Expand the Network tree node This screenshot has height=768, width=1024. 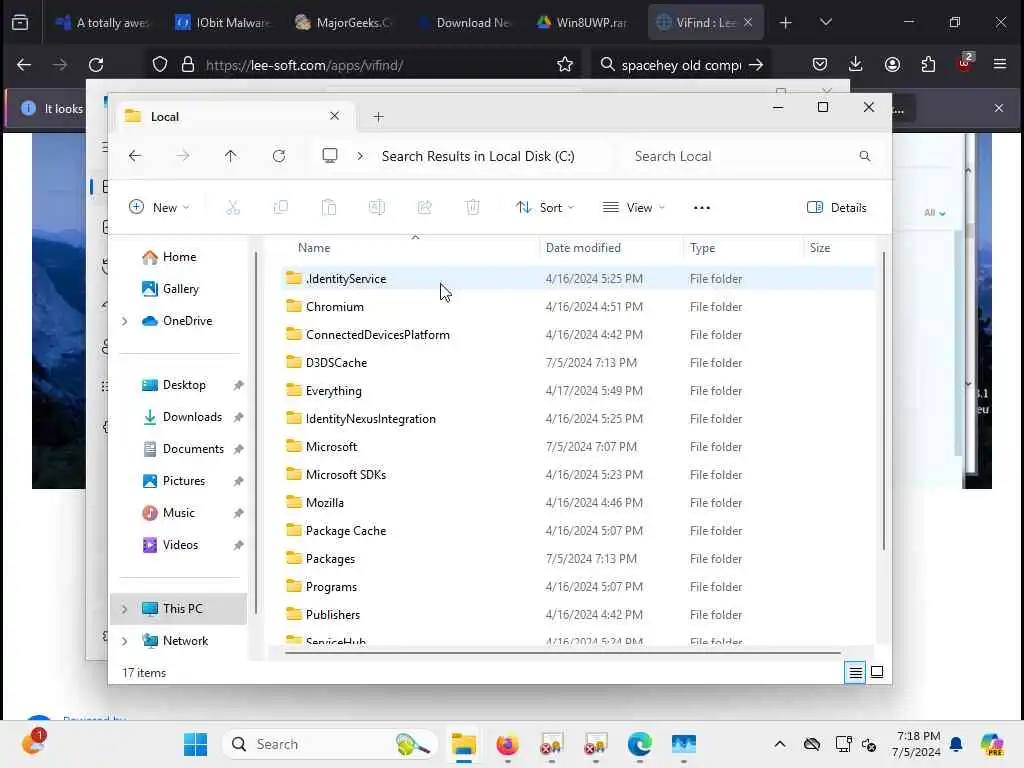click(125, 641)
